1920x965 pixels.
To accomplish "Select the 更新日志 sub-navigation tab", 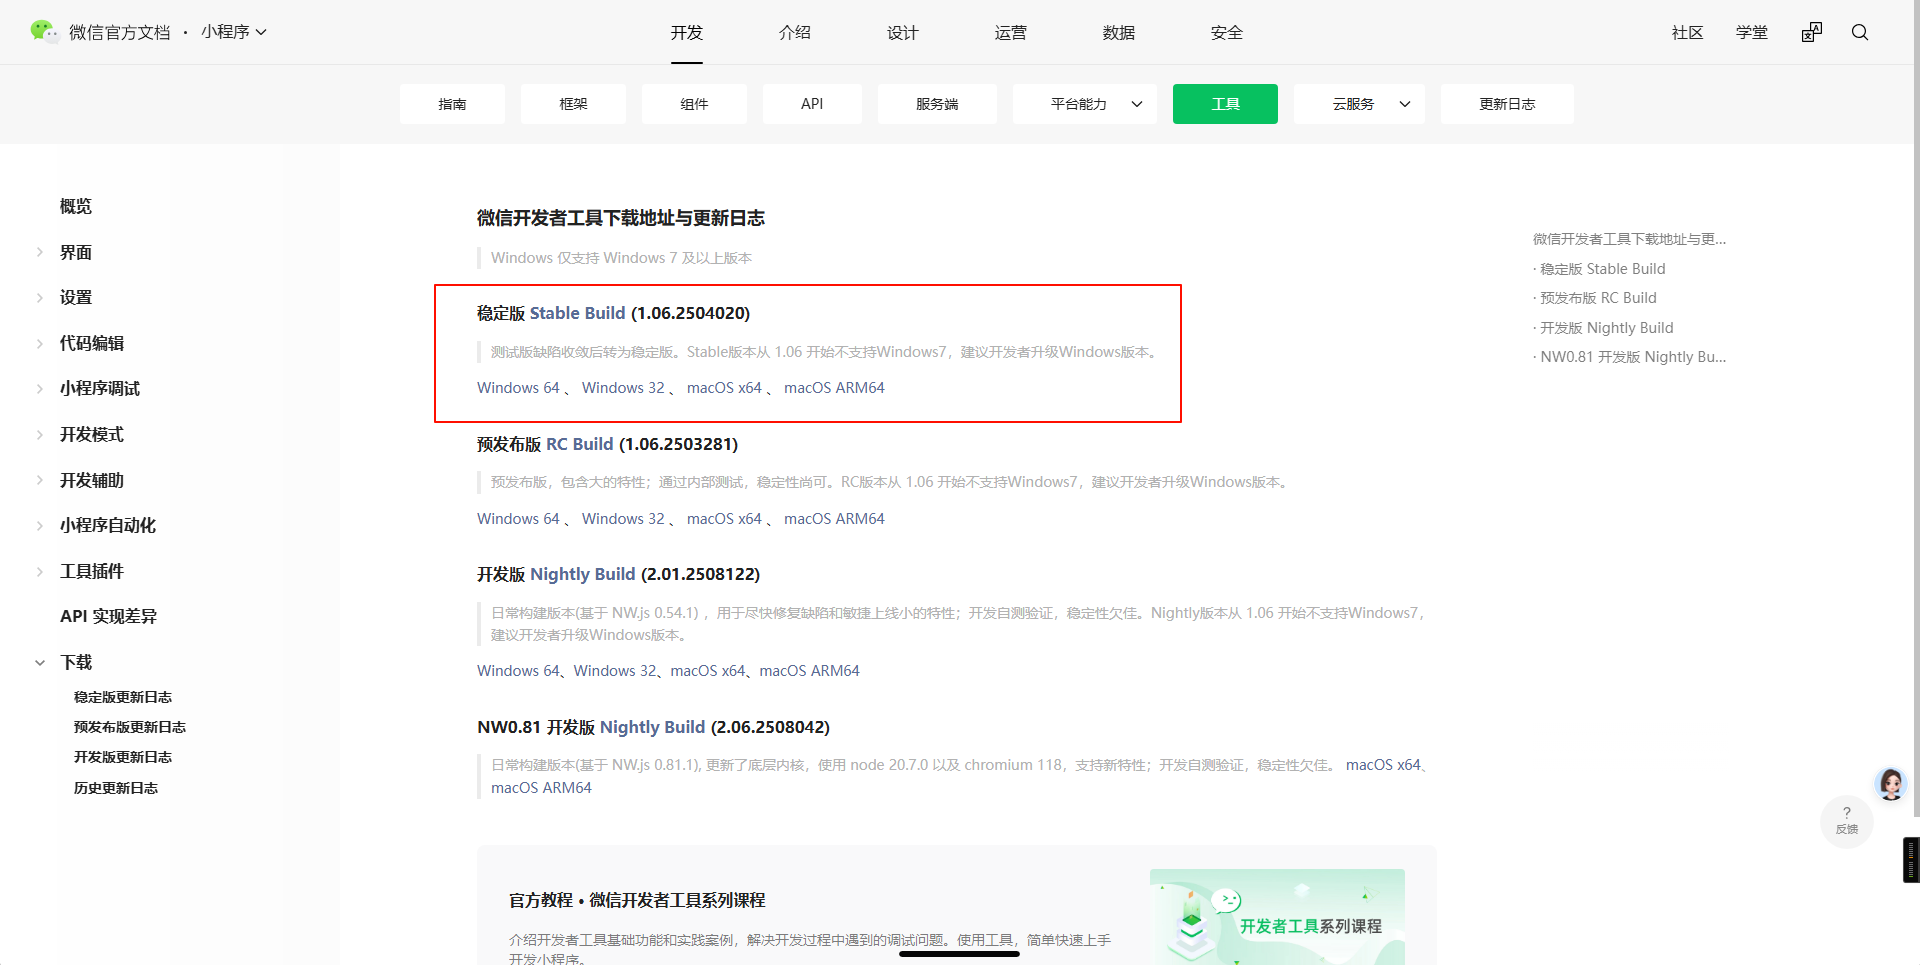I will 1507,104.
